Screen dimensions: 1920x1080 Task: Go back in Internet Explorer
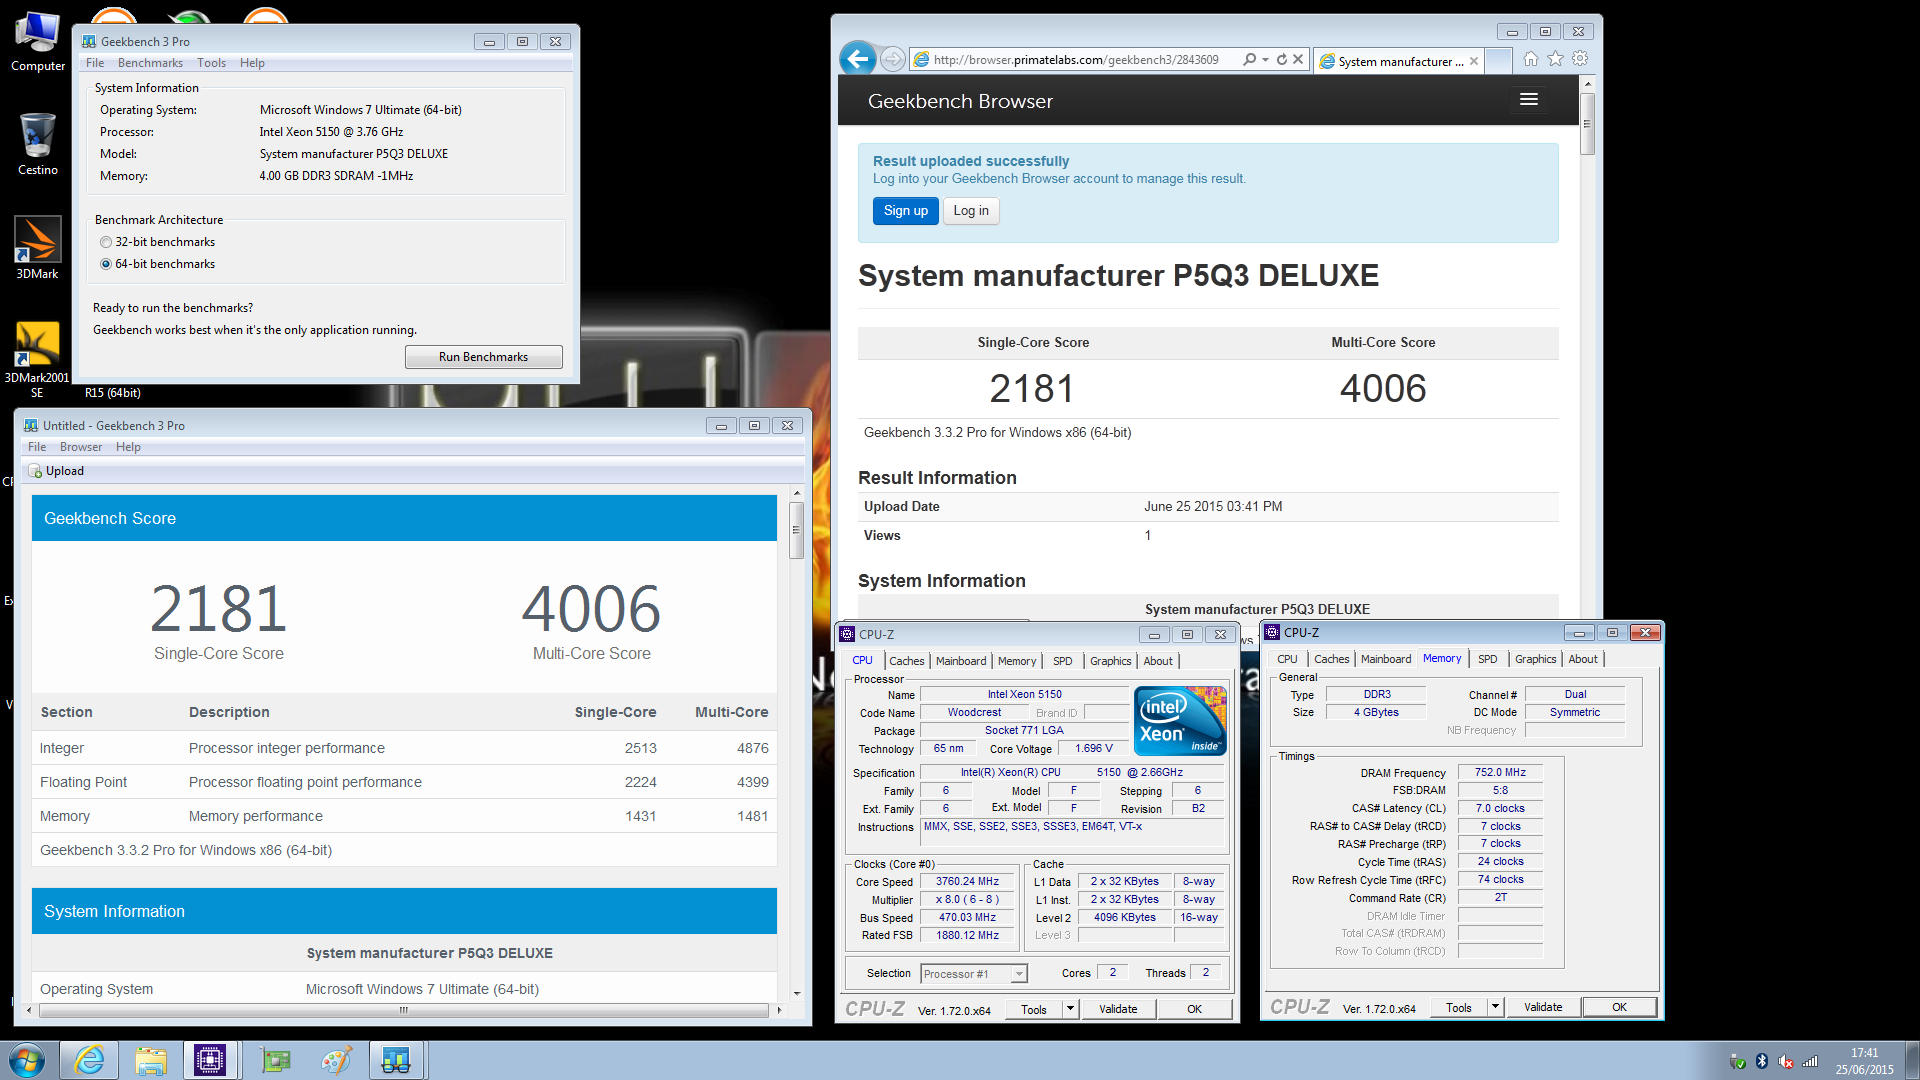(858, 59)
